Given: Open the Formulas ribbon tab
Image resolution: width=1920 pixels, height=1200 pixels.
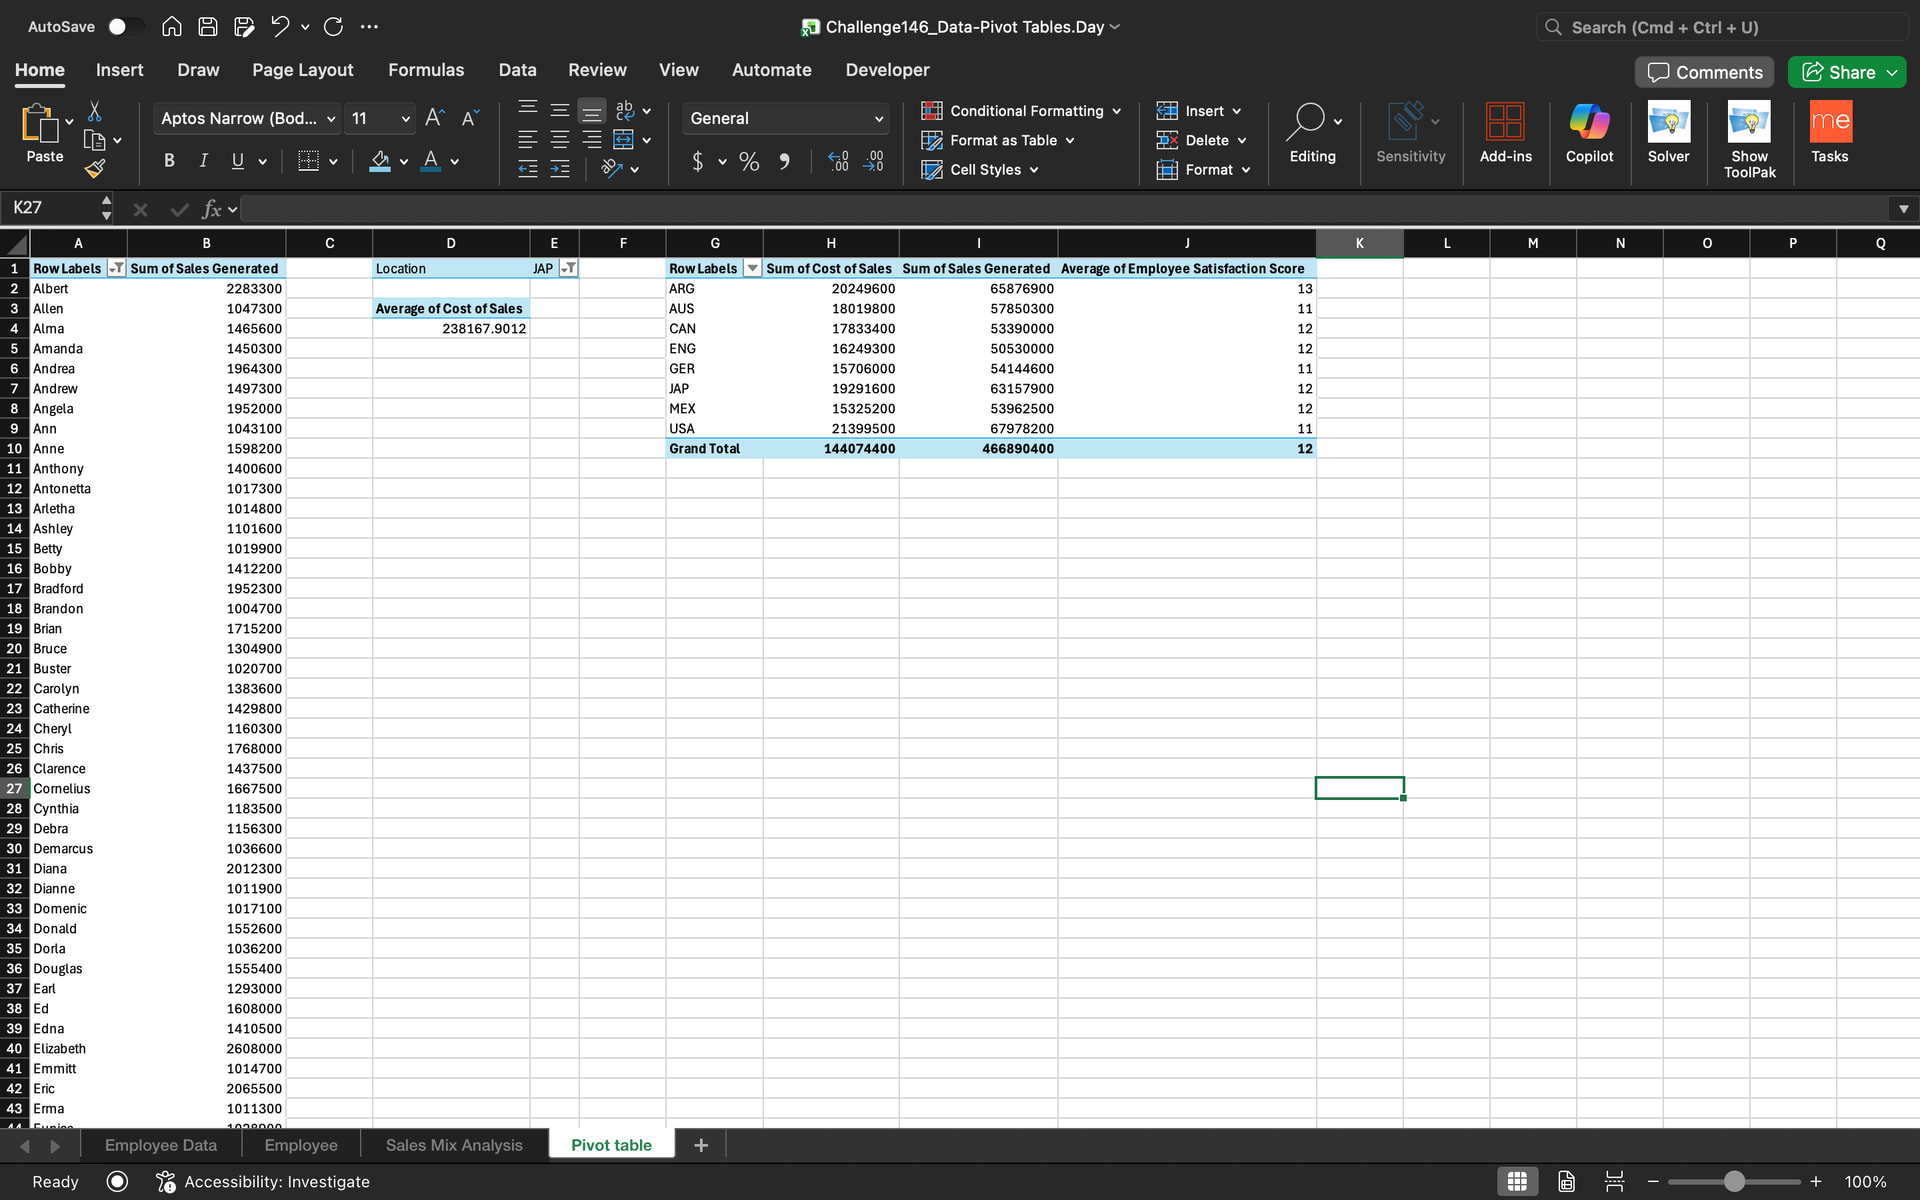Looking at the screenshot, I should [x=426, y=70].
